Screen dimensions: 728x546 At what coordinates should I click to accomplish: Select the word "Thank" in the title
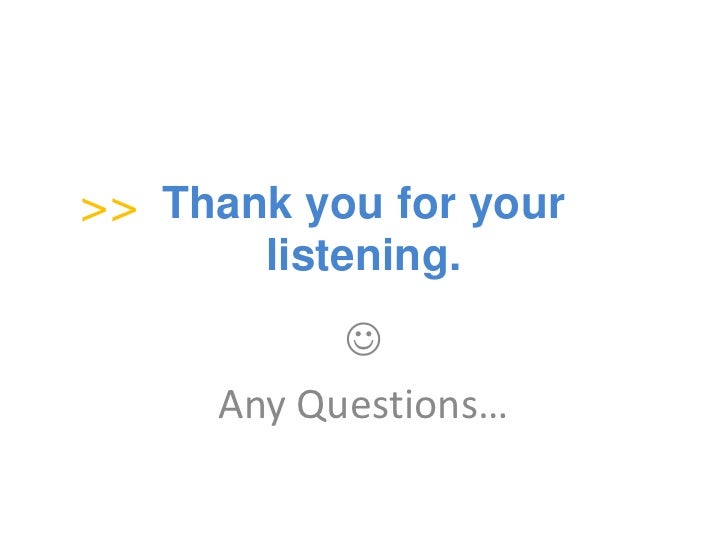click(227, 202)
